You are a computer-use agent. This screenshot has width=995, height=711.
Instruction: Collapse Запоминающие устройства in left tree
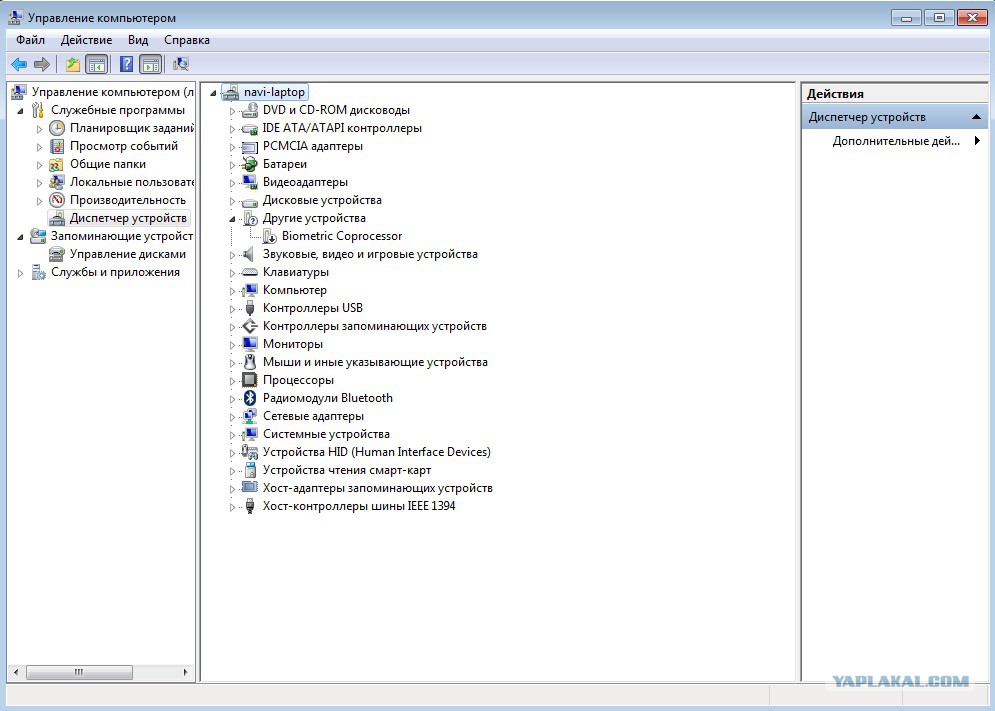pos(20,237)
